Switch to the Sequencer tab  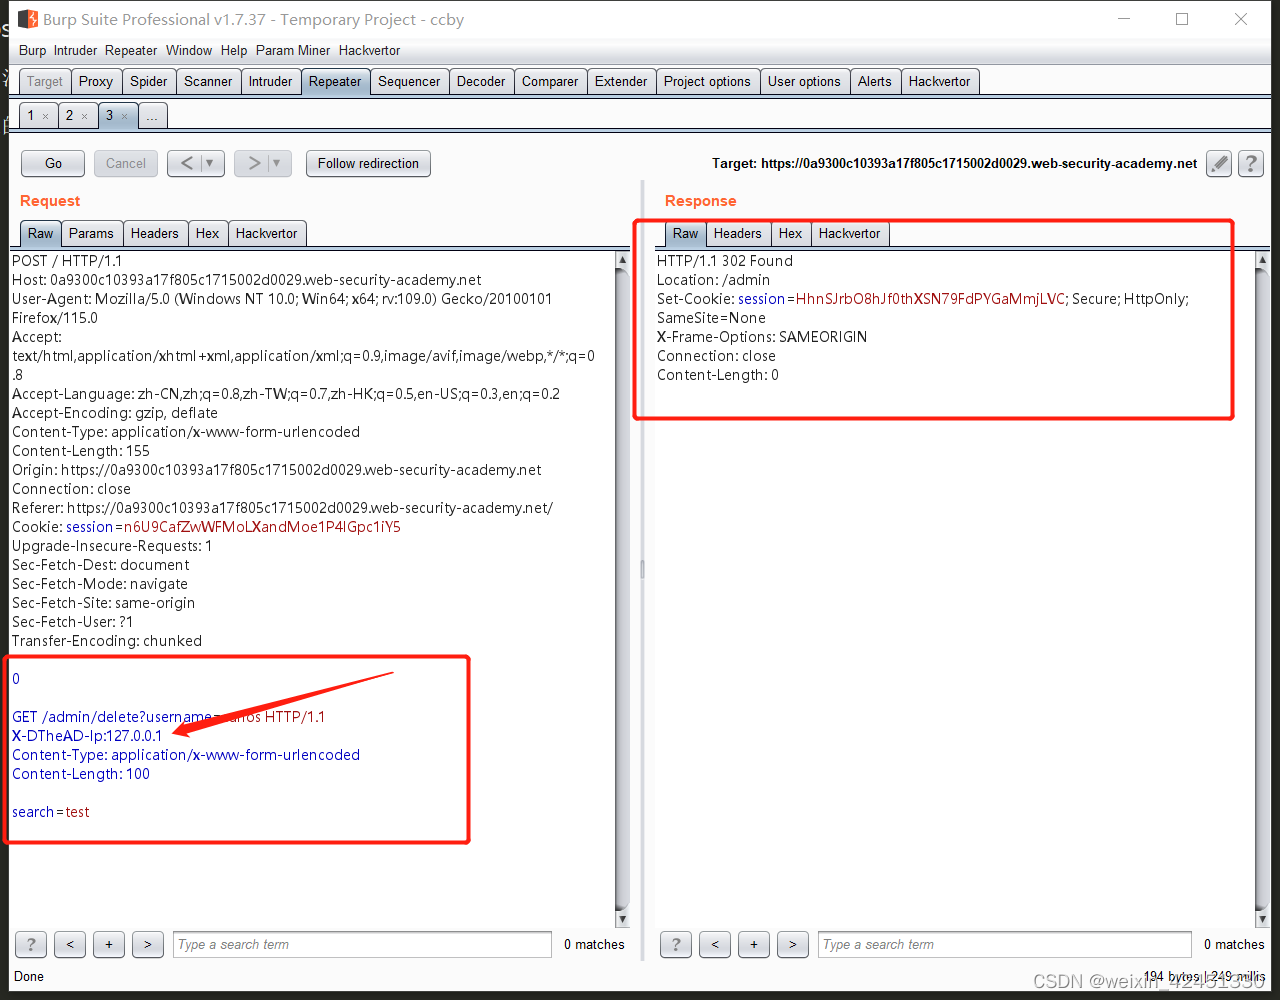409,82
